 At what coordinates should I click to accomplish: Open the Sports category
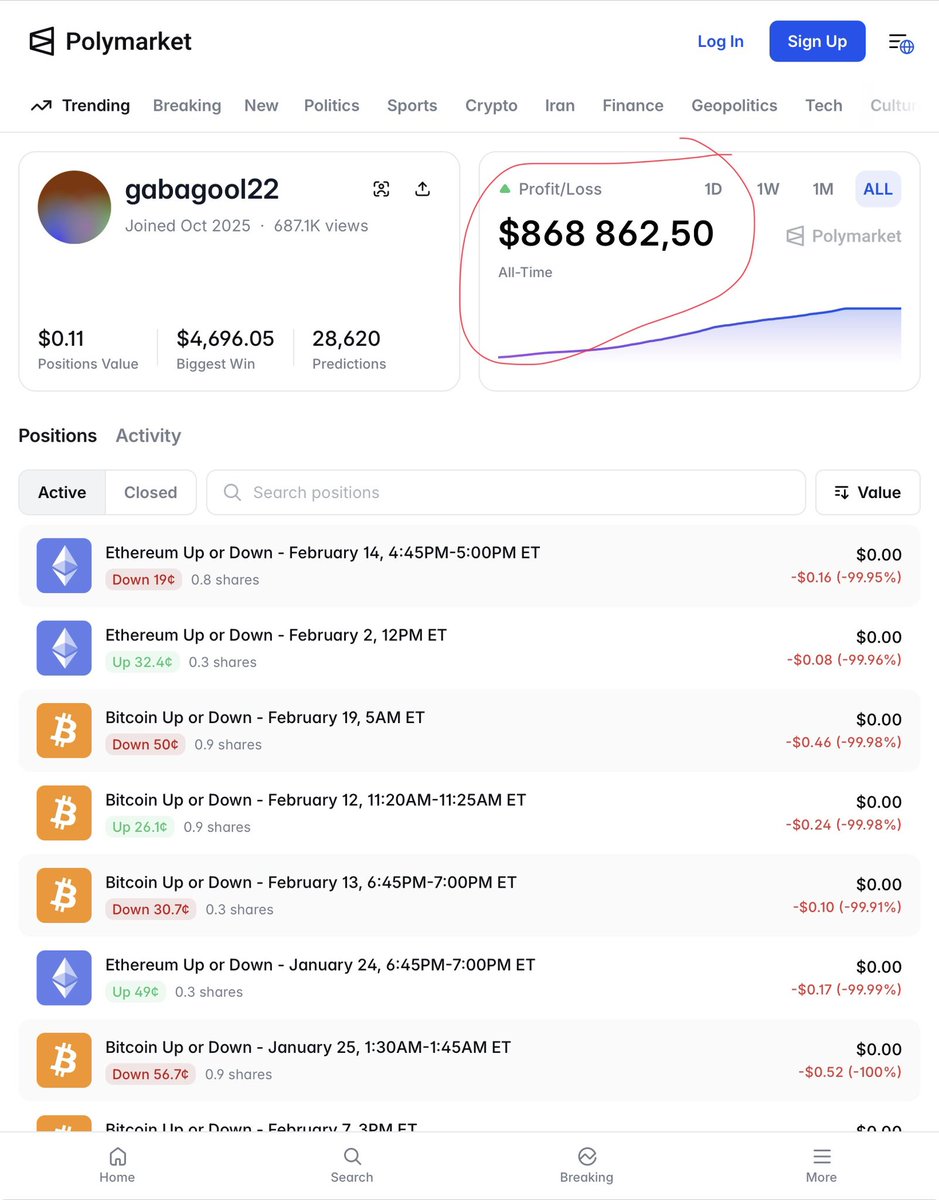(412, 106)
